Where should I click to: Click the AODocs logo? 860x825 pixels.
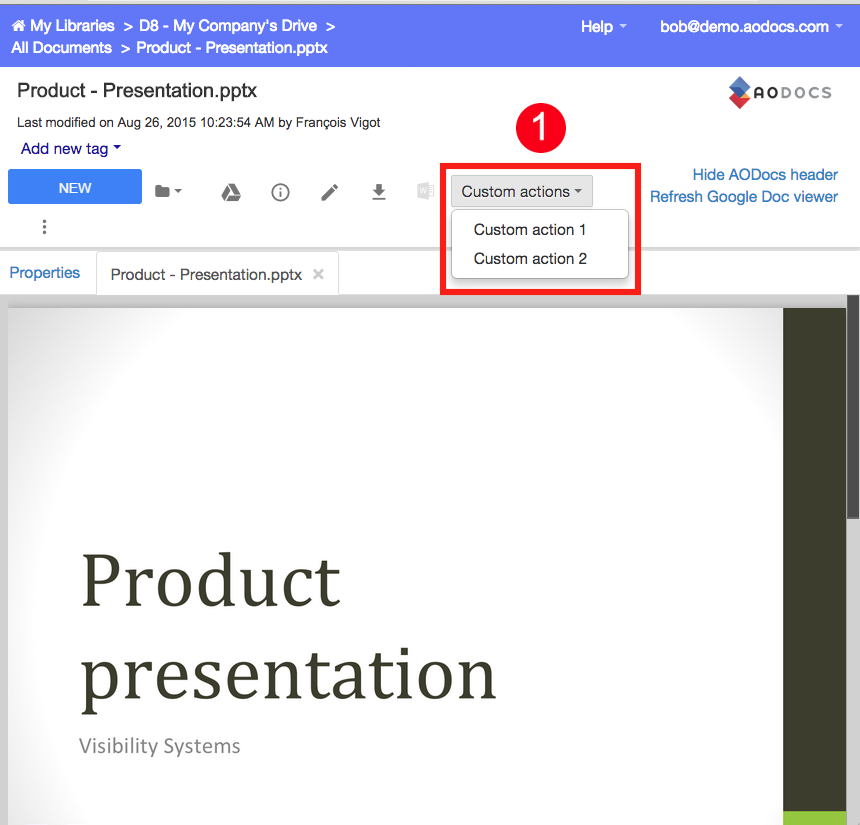(780, 92)
